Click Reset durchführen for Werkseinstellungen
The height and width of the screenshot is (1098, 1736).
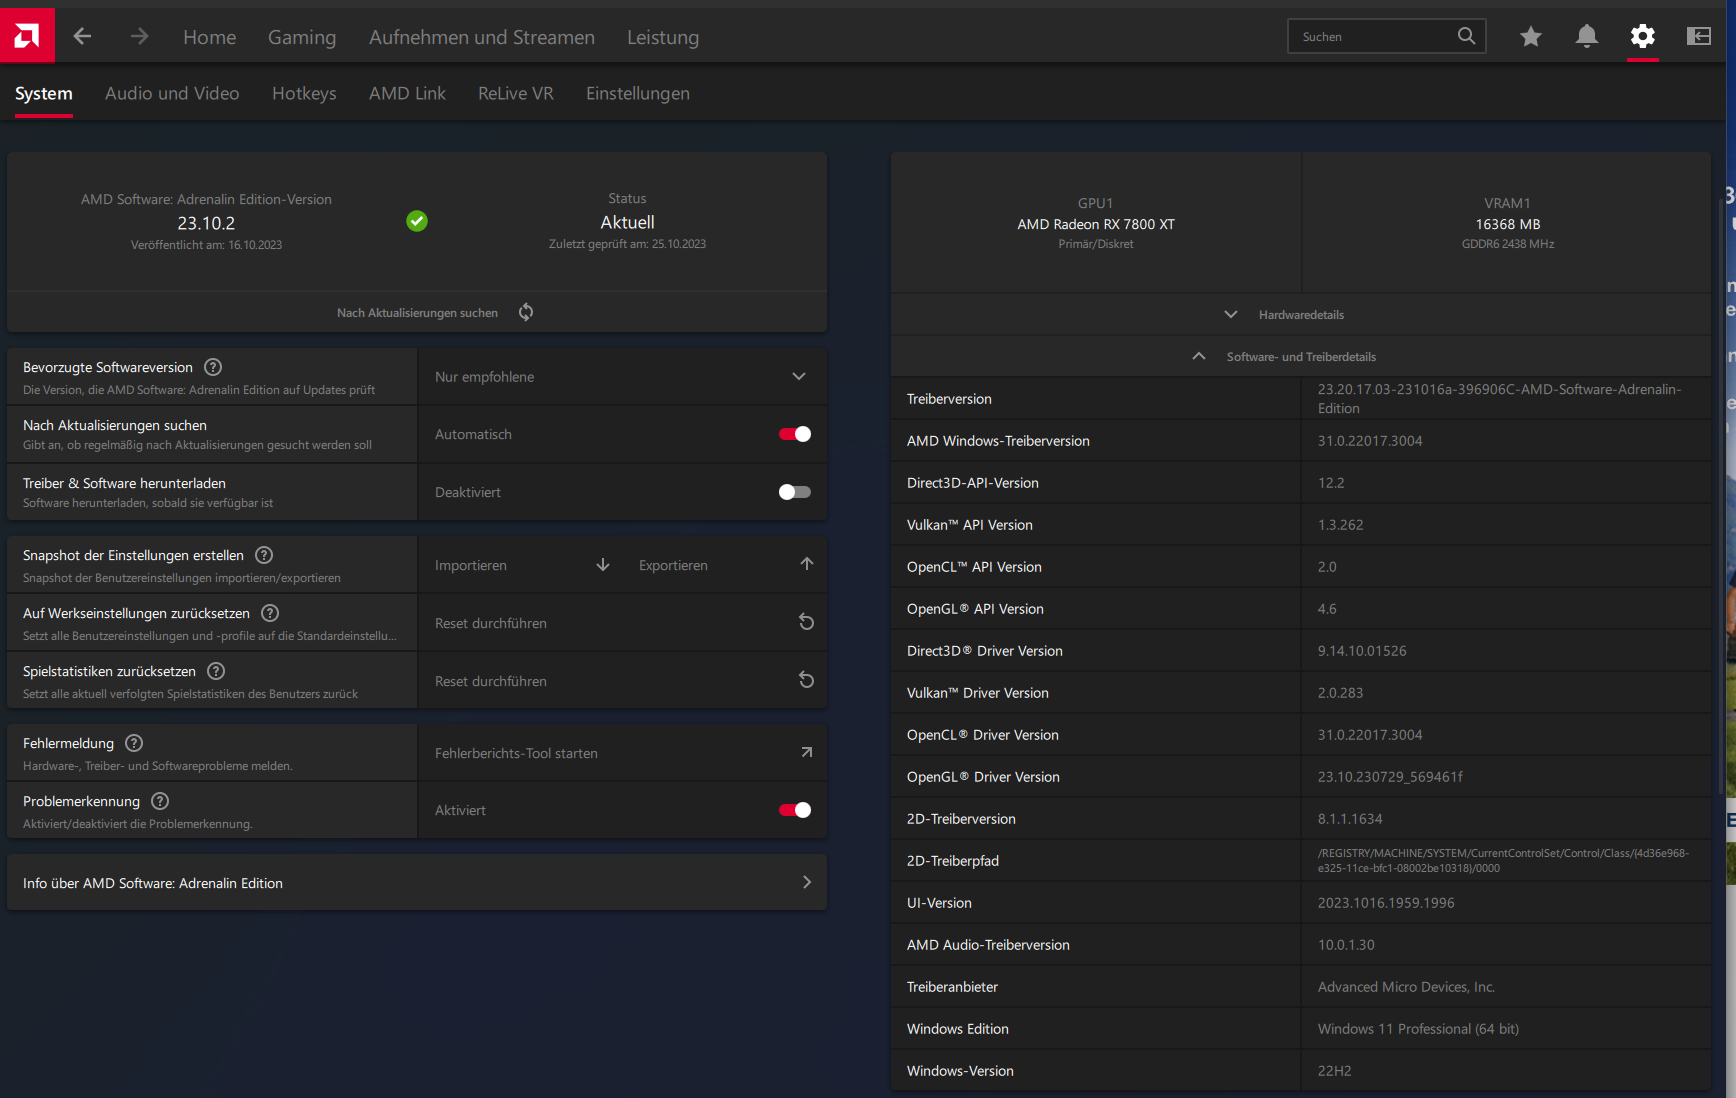pos(623,623)
